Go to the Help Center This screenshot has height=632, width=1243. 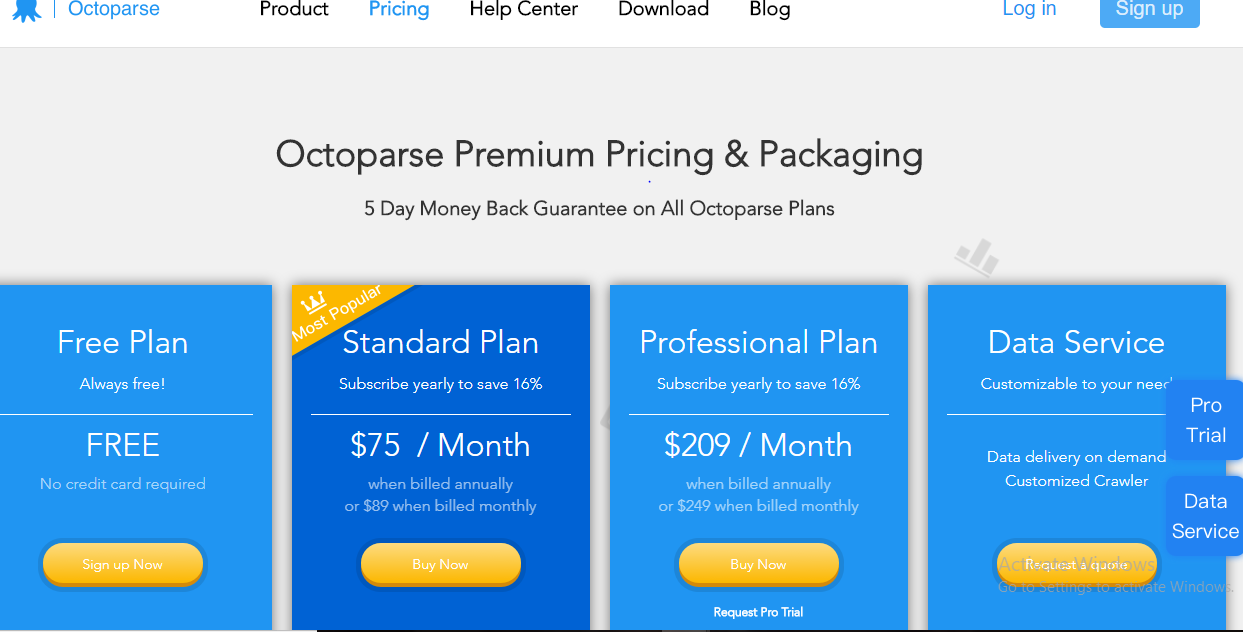point(524,9)
